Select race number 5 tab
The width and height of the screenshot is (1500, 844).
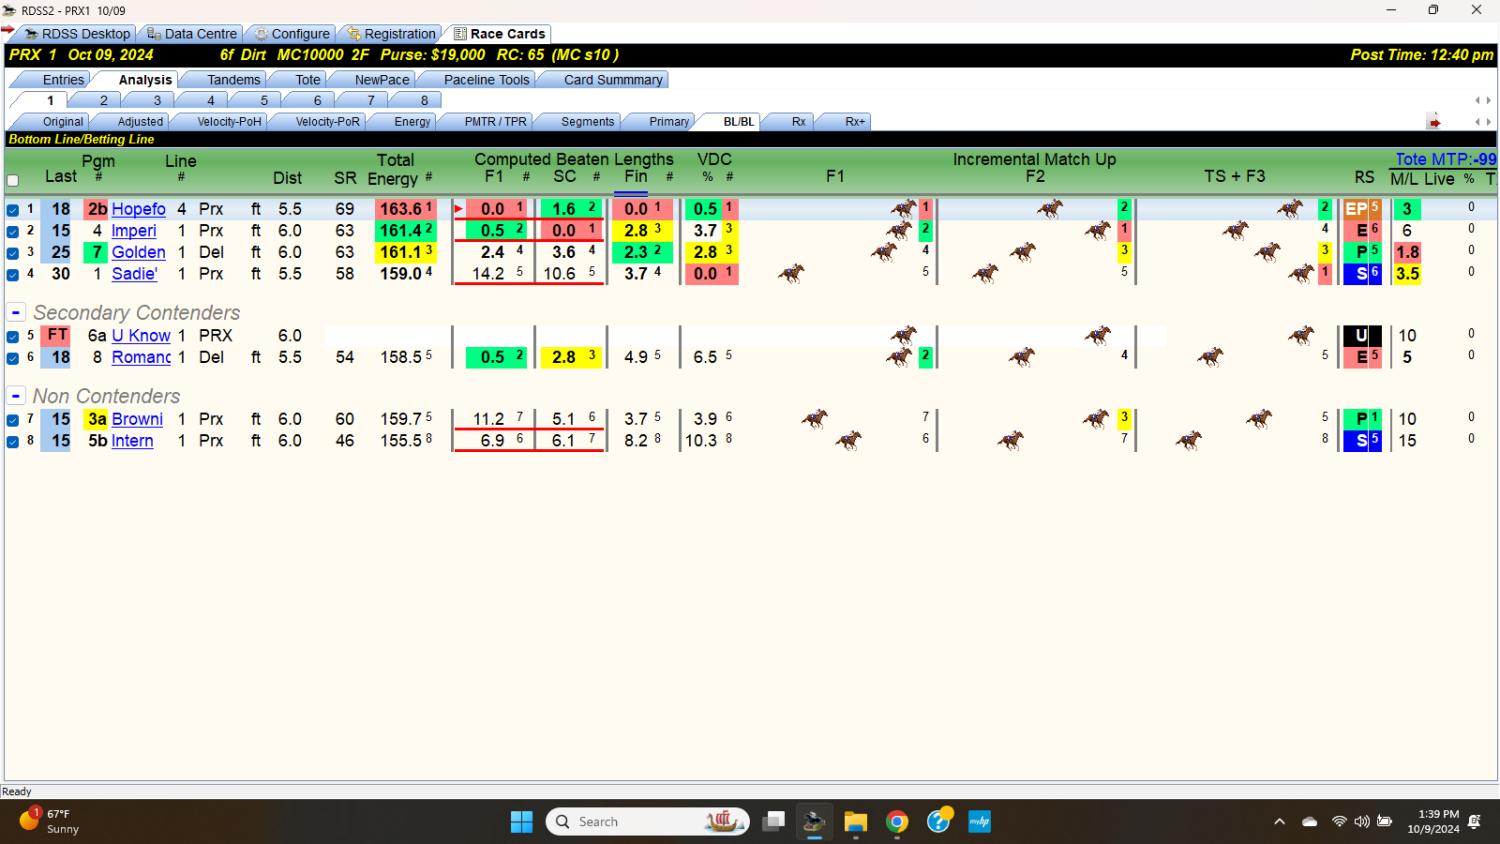point(264,100)
